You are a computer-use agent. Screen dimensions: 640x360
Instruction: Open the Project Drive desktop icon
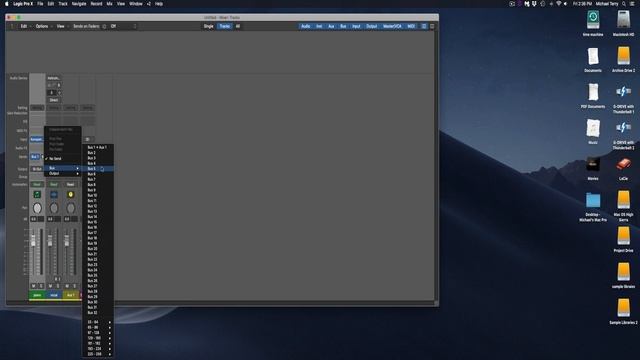tap(623, 236)
